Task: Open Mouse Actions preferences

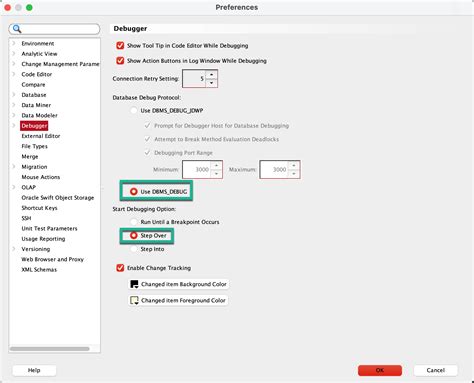Action: (41, 177)
